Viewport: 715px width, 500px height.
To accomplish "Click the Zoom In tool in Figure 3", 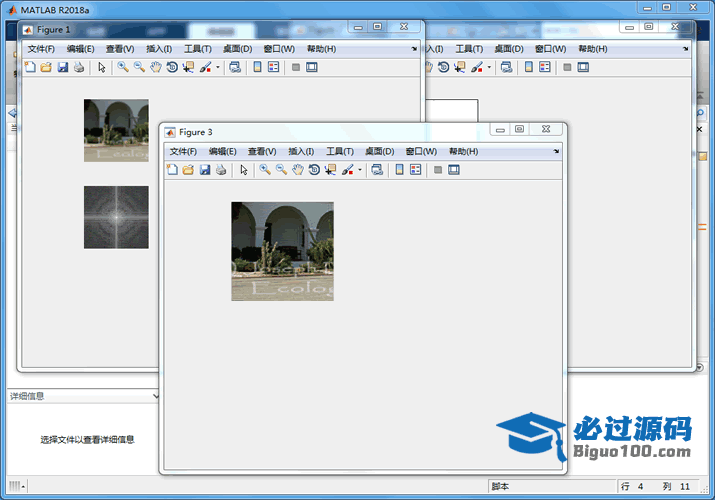I will pyautogui.click(x=265, y=170).
